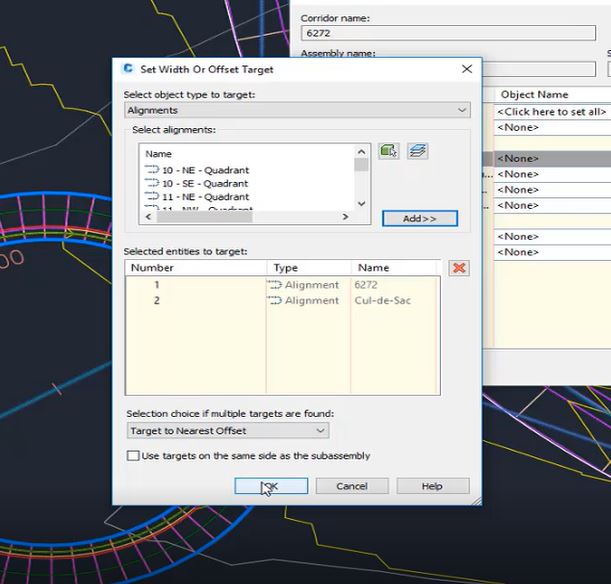Click the Name column header in selected entities
The width and height of the screenshot is (611, 584).
(x=394, y=268)
